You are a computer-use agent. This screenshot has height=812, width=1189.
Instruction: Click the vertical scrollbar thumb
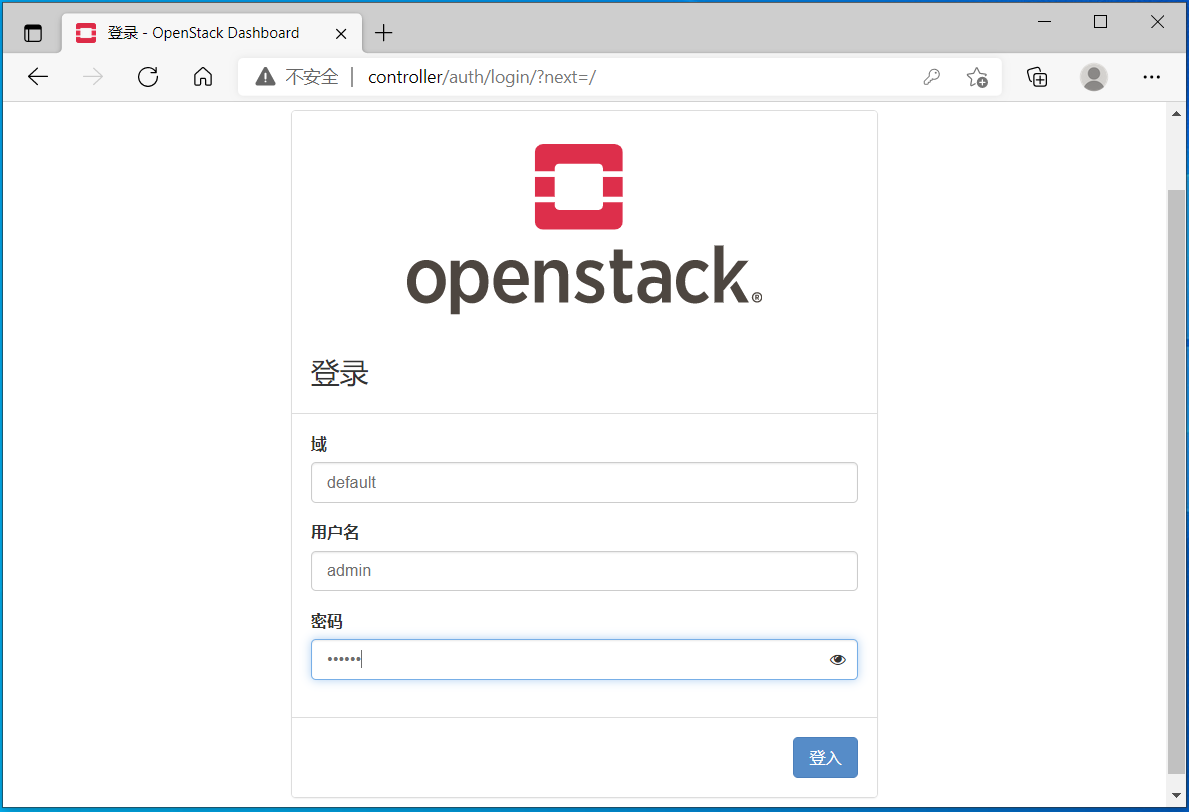click(1176, 481)
